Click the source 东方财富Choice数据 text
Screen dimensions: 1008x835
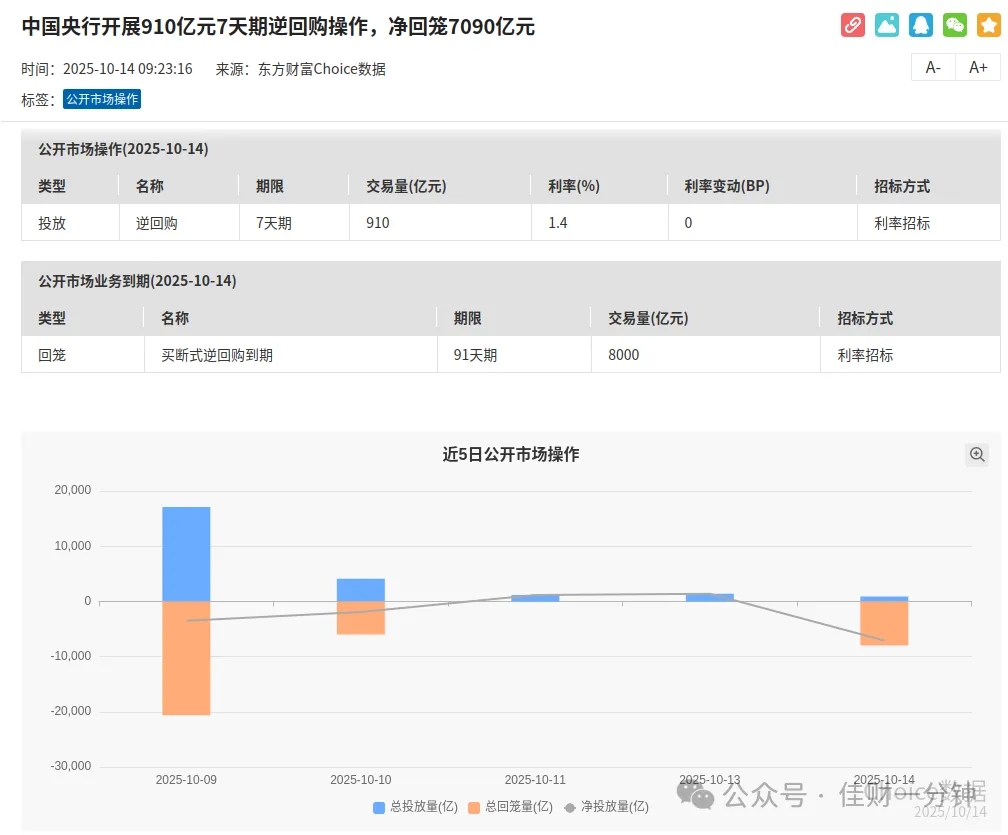pos(321,69)
